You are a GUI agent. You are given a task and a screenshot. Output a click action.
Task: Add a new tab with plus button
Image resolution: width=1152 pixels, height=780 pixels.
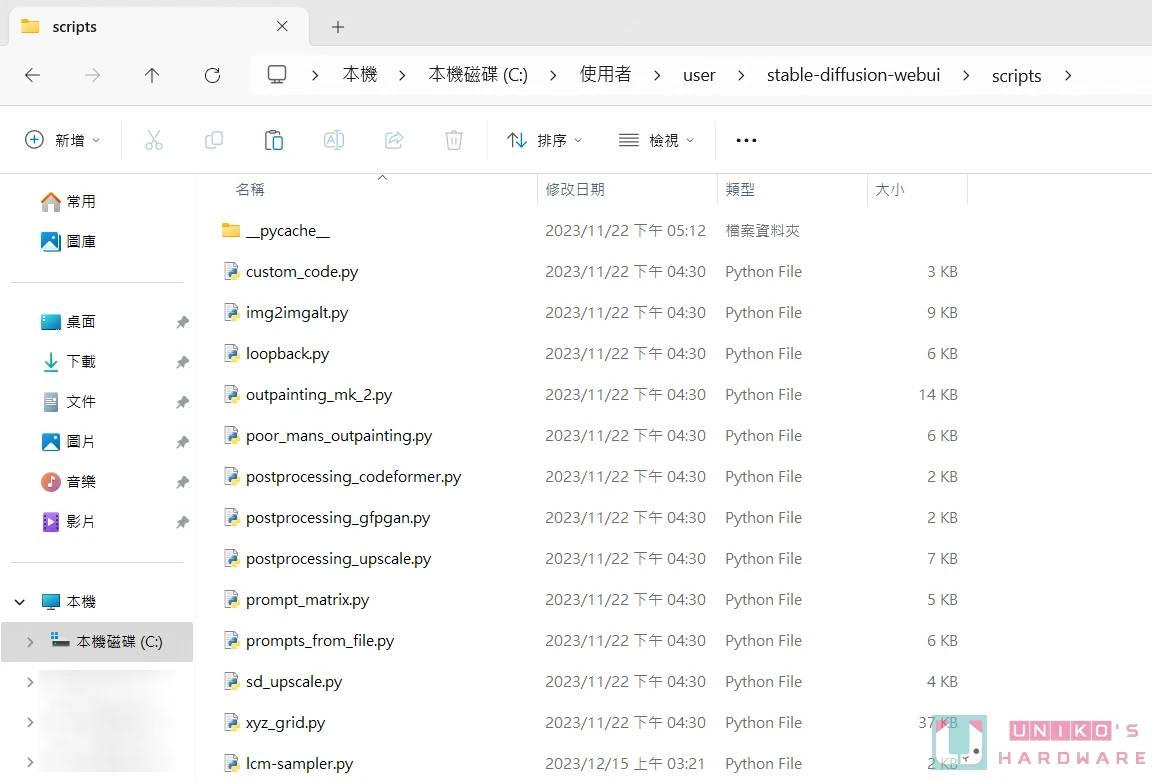338,27
